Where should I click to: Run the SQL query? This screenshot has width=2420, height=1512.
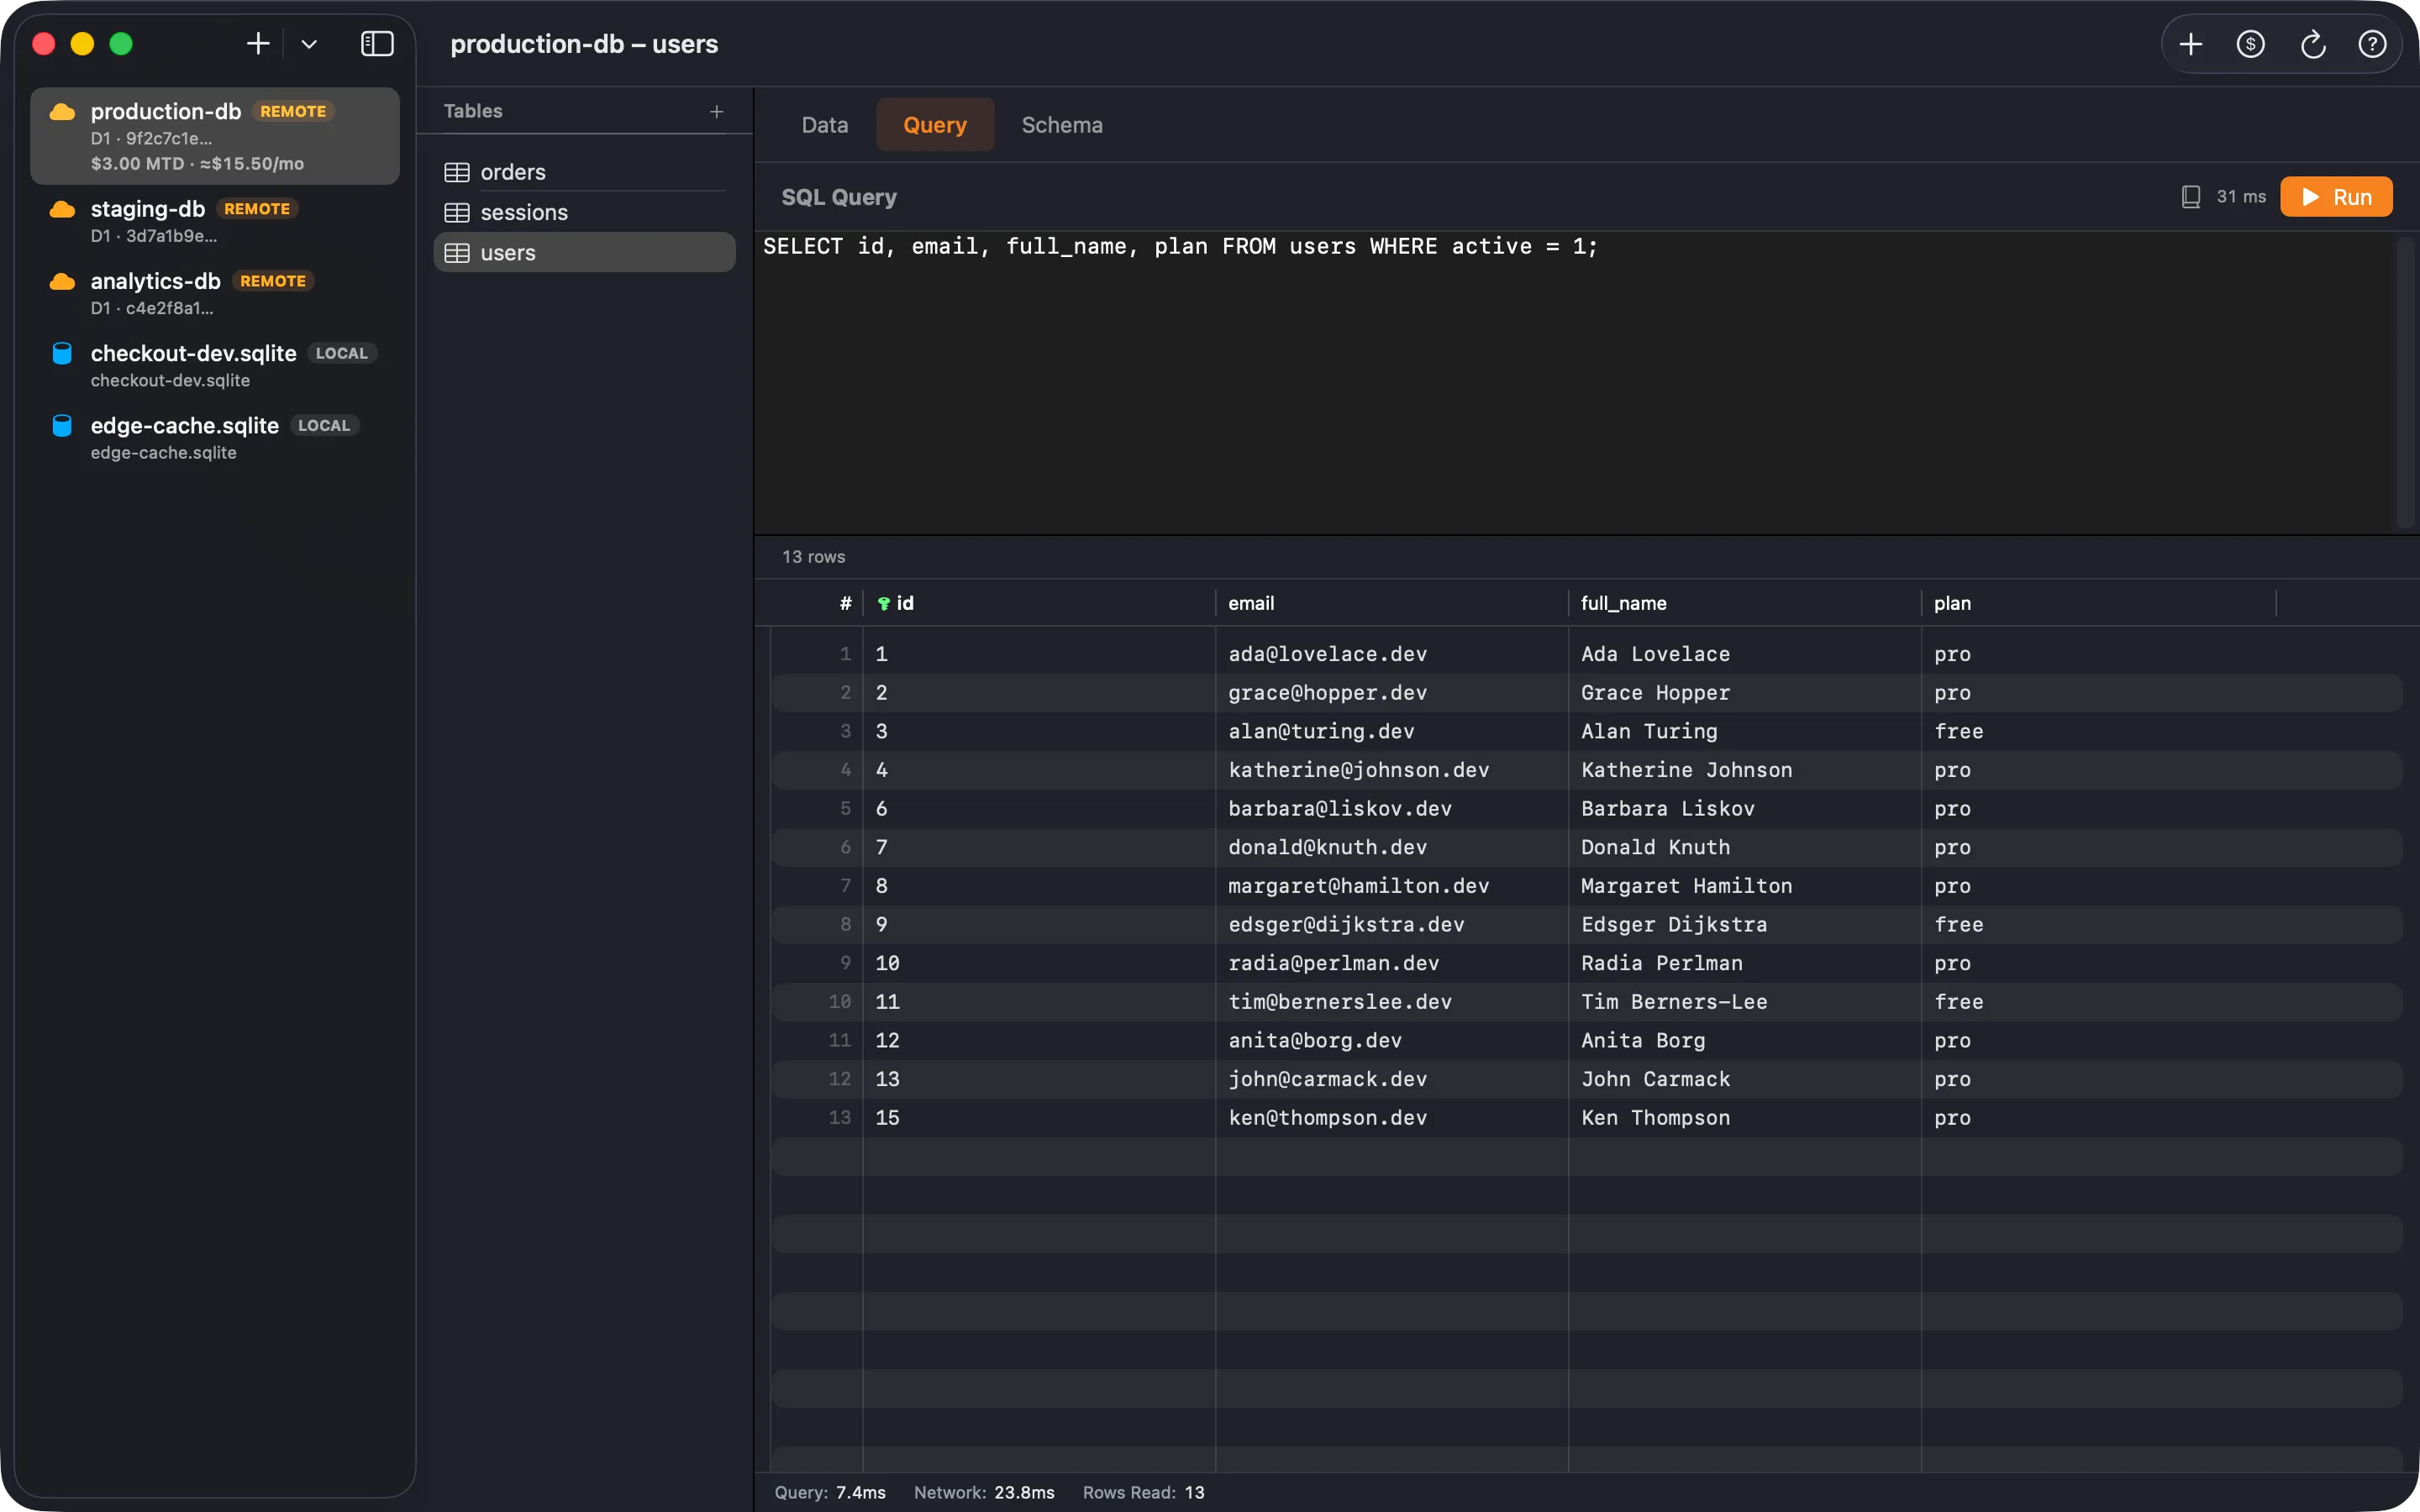click(2336, 197)
